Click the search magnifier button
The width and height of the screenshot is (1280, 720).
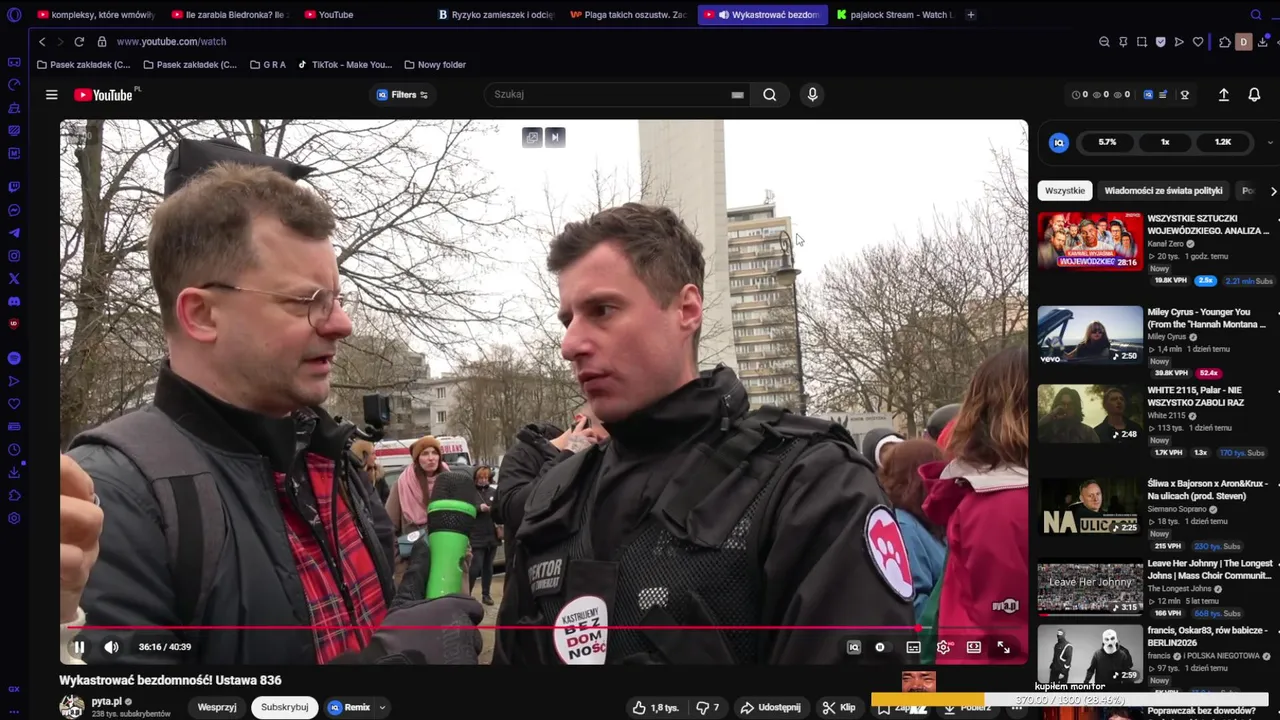click(769, 95)
